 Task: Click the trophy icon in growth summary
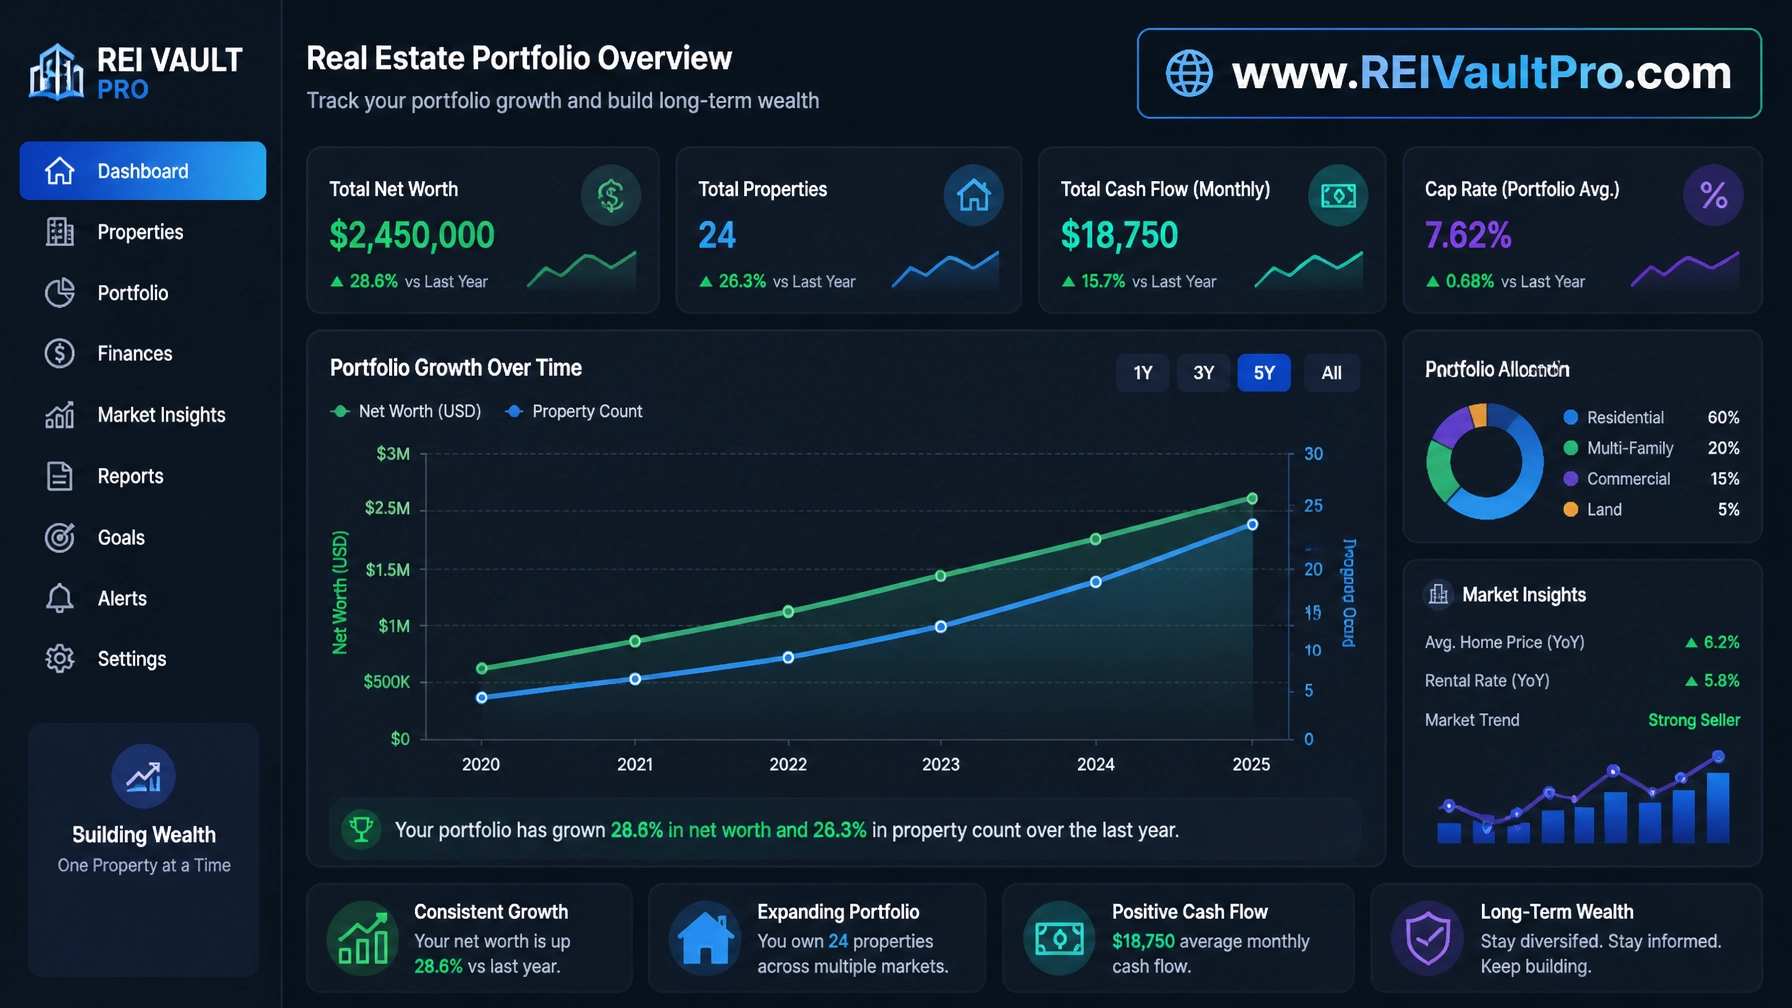(361, 829)
